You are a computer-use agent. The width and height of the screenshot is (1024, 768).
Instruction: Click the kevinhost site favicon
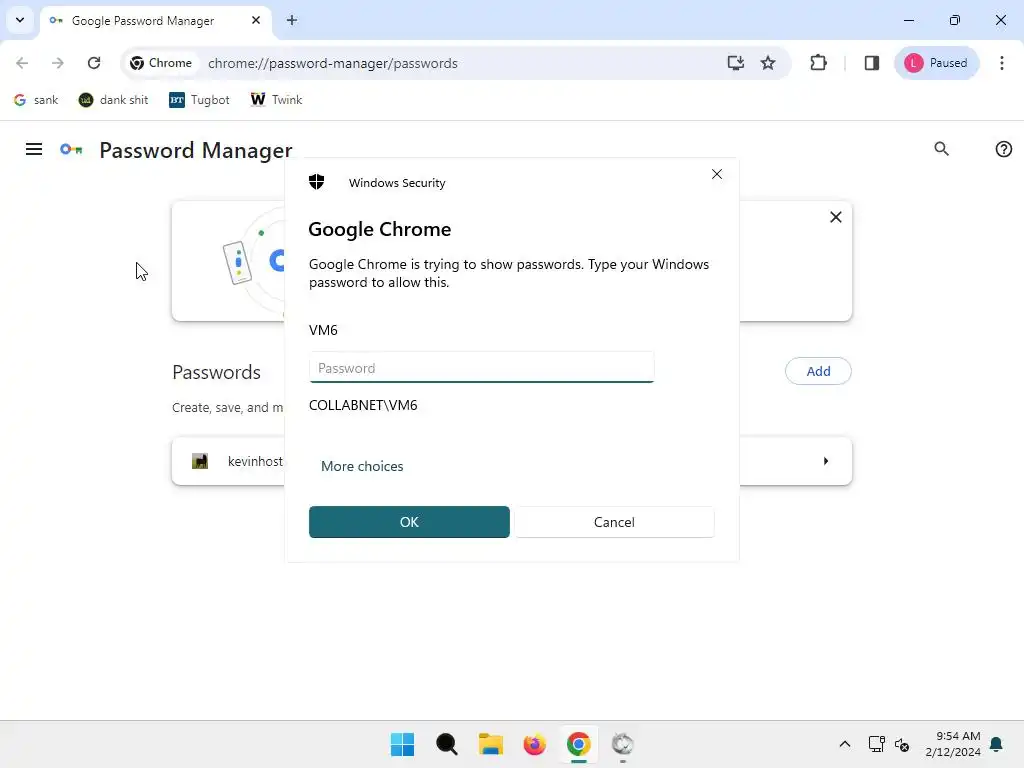pyautogui.click(x=200, y=461)
